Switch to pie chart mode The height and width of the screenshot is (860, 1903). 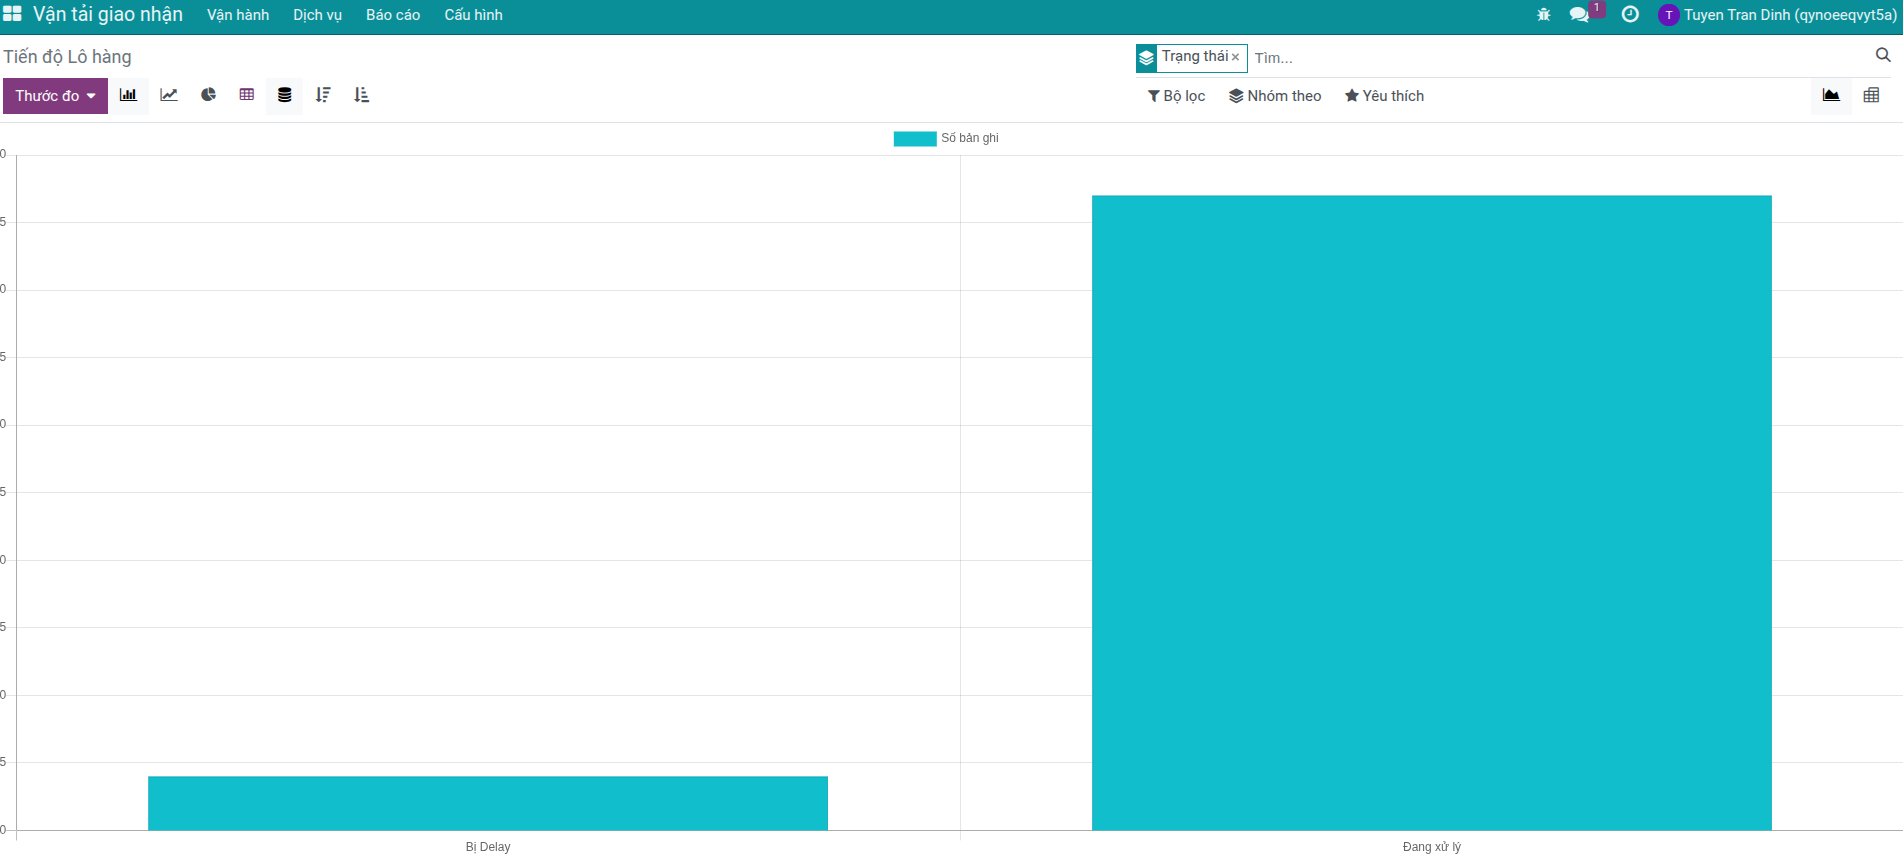[208, 95]
